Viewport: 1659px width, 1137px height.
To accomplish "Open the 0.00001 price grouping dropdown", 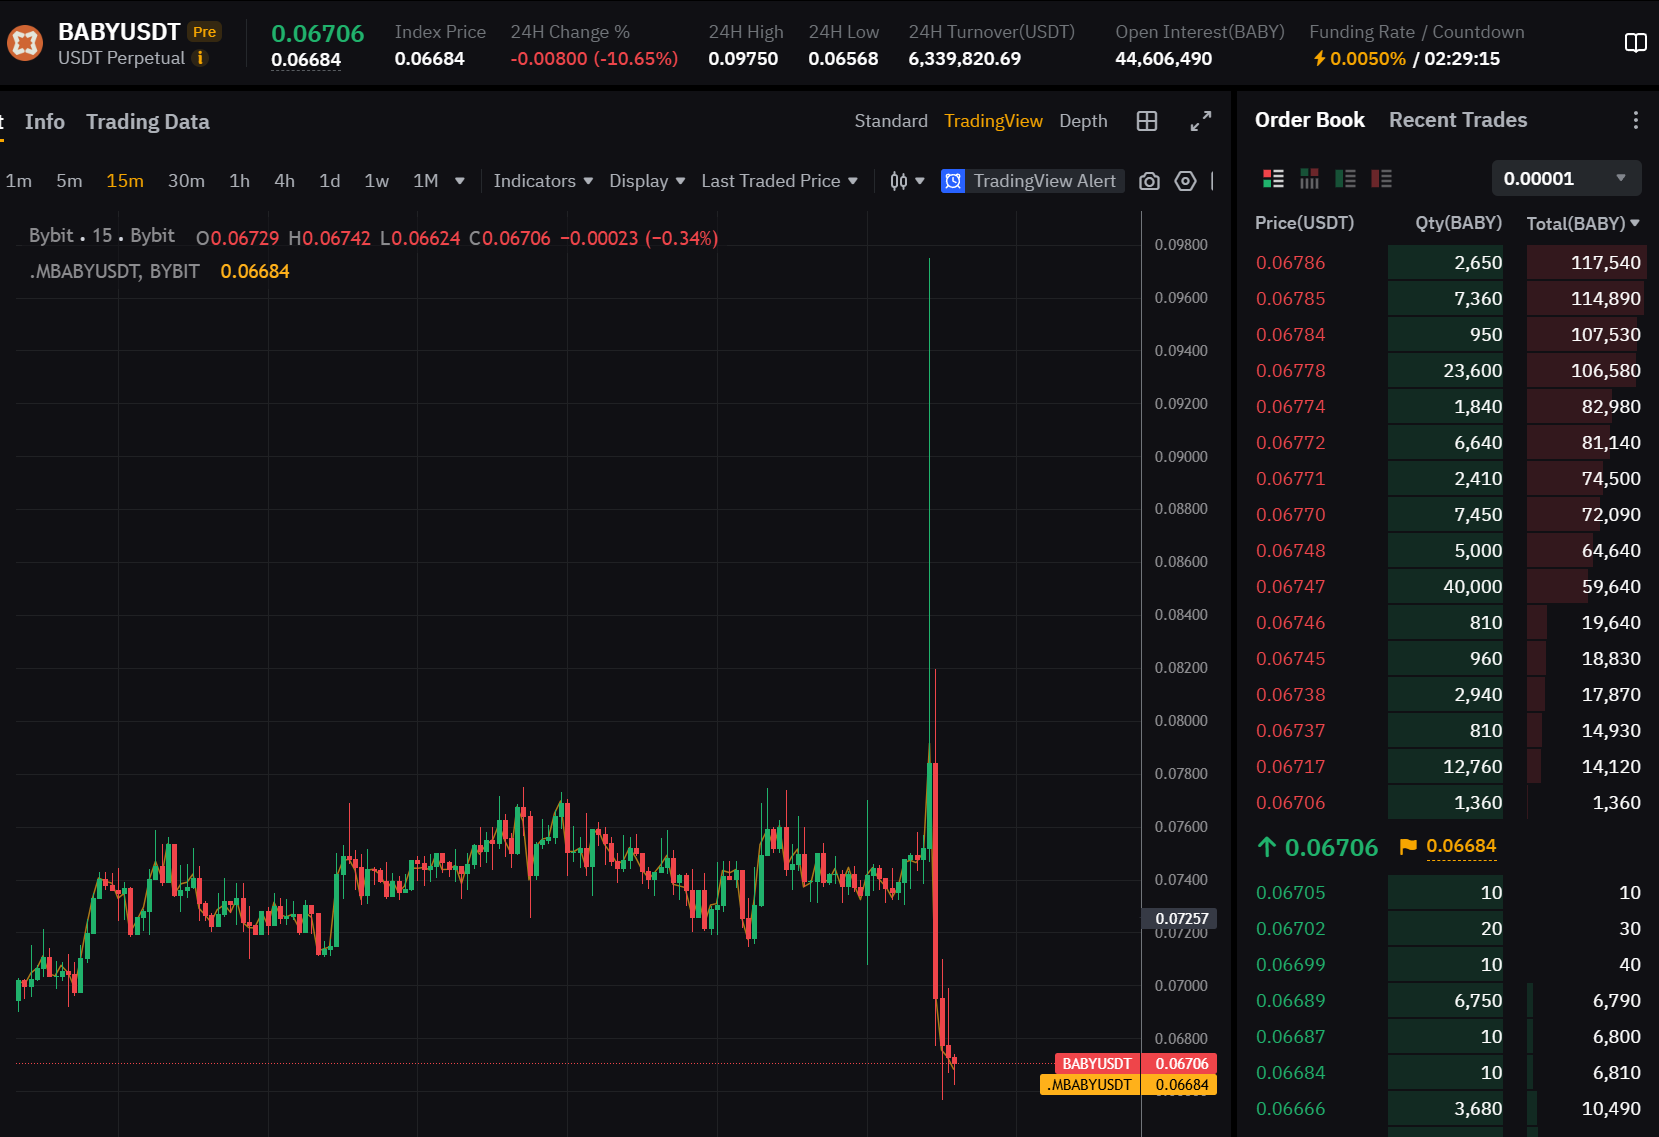I will point(1566,179).
